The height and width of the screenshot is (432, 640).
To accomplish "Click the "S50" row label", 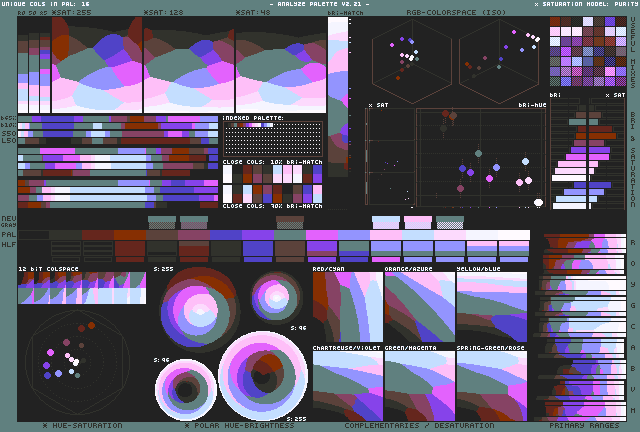I will click(x=9, y=134).
